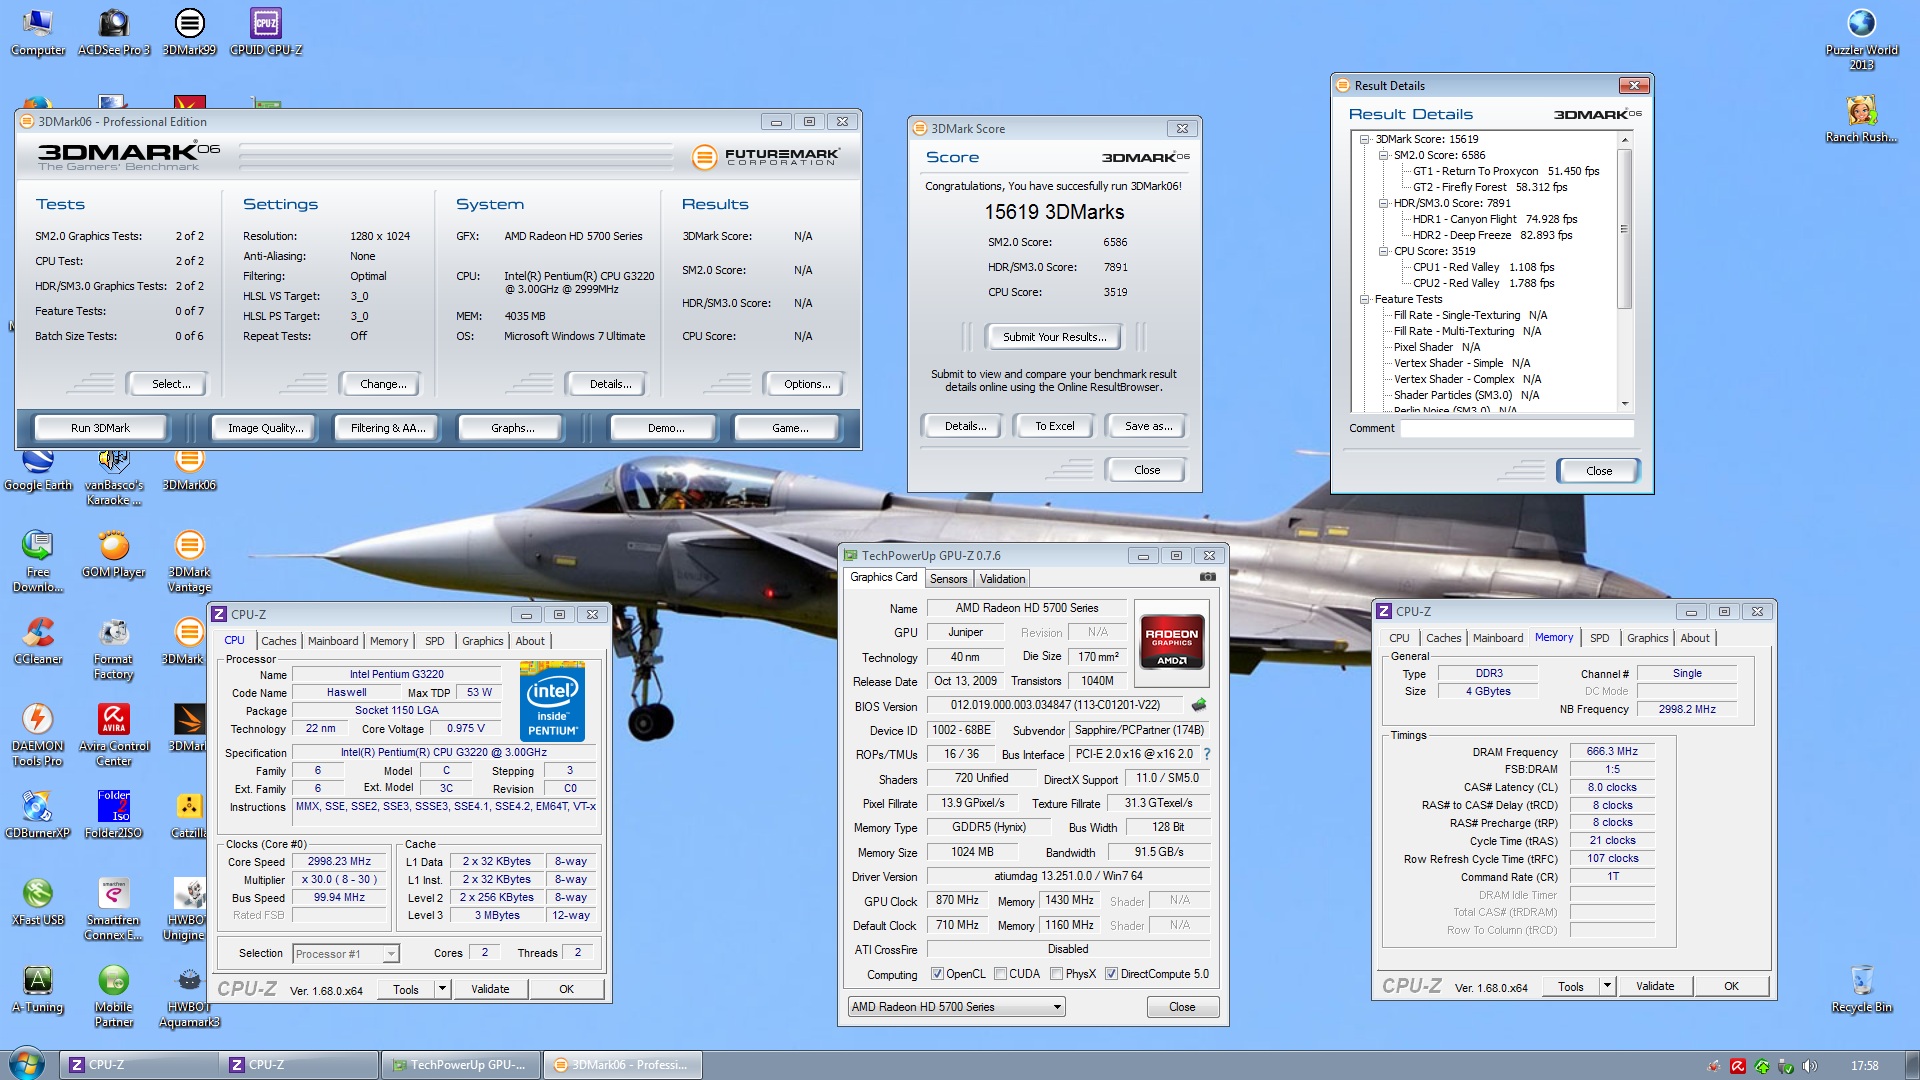Screen dimensions: 1920x1080
Task: Open the ACDSee Pro 3 desktop icon
Action: coord(114,32)
